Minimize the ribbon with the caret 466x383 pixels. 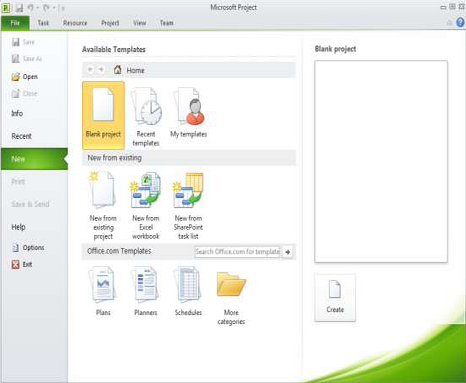click(x=449, y=23)
